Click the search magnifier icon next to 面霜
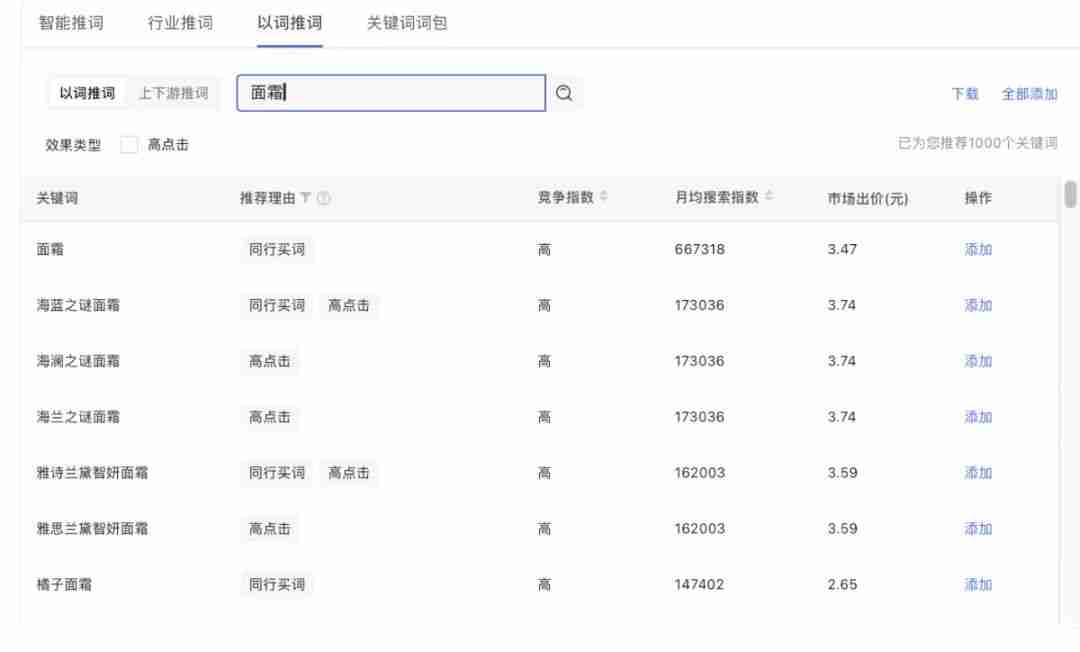 [x=564, y=92]
